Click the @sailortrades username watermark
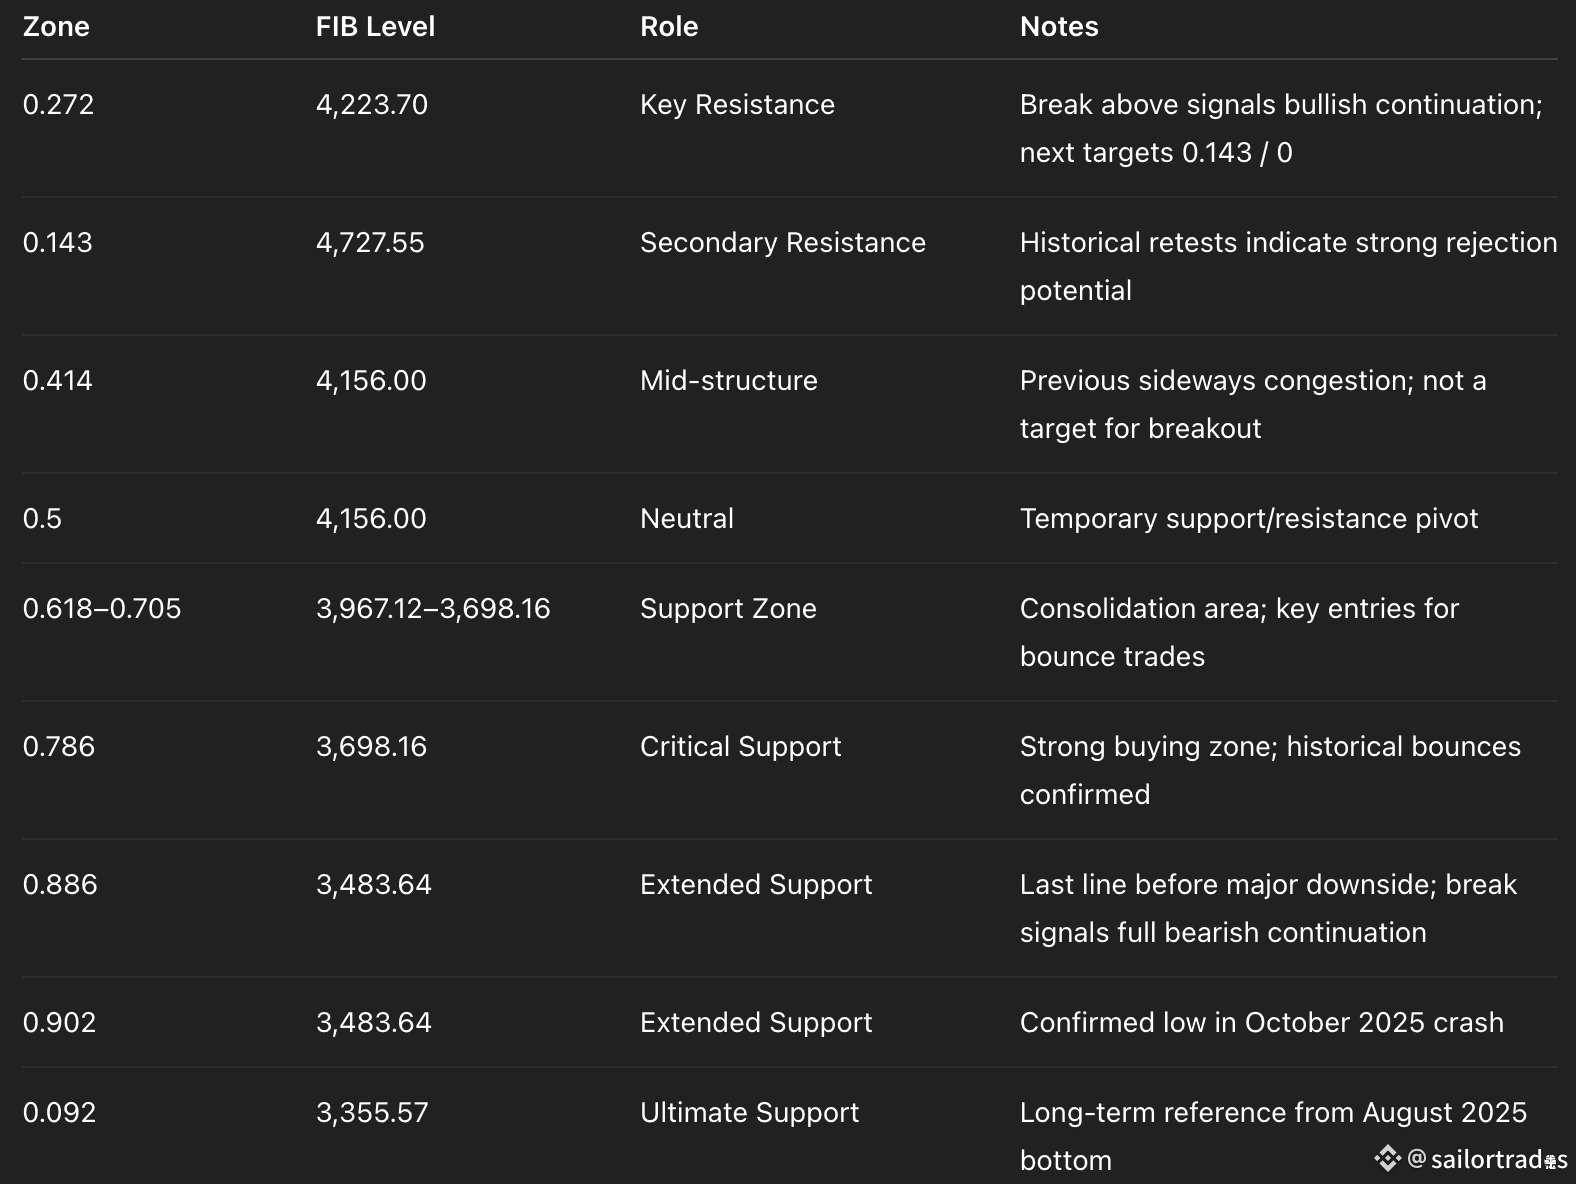The width and height of the screenshot is (1576, 1184). click(x=1498, y=1159)
